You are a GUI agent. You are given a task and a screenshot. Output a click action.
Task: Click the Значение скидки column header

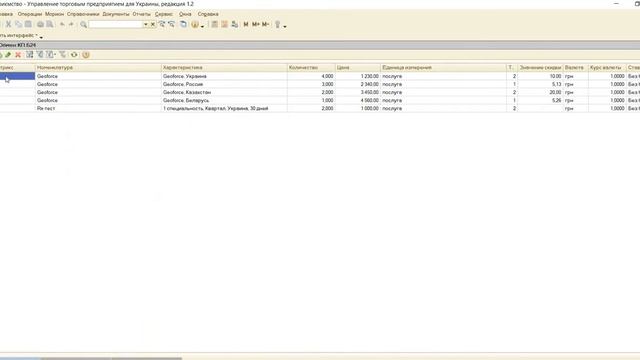[540, 67]
